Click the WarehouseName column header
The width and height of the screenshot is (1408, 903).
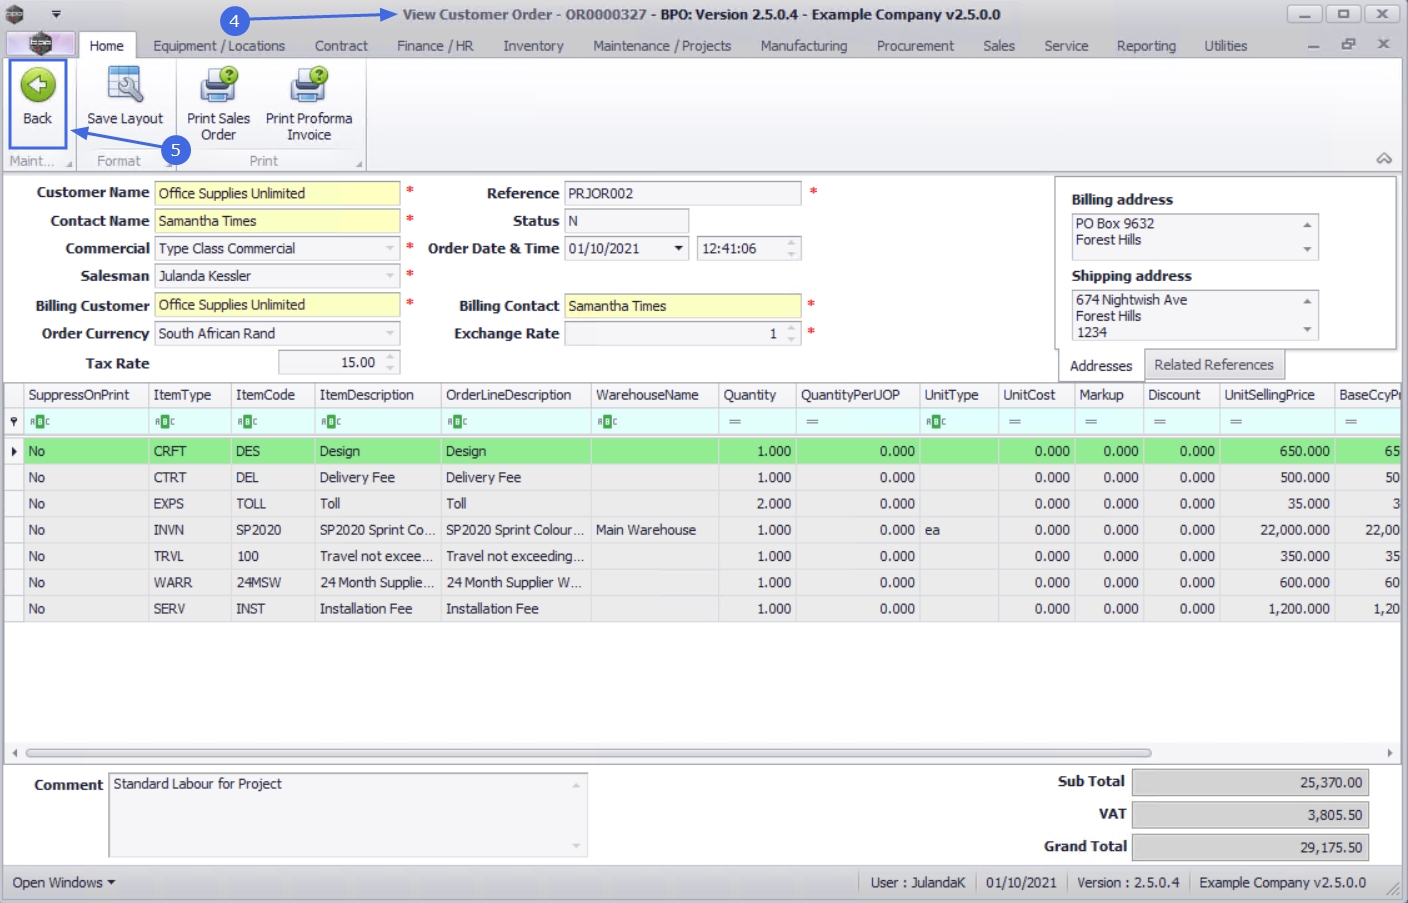(654, 395)
